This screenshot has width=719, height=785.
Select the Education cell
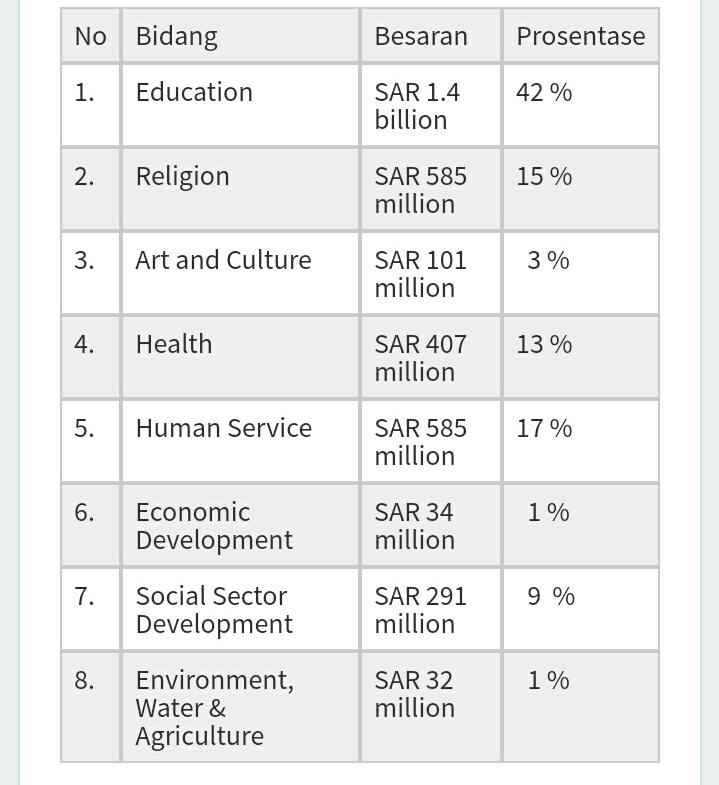[240, 106]
